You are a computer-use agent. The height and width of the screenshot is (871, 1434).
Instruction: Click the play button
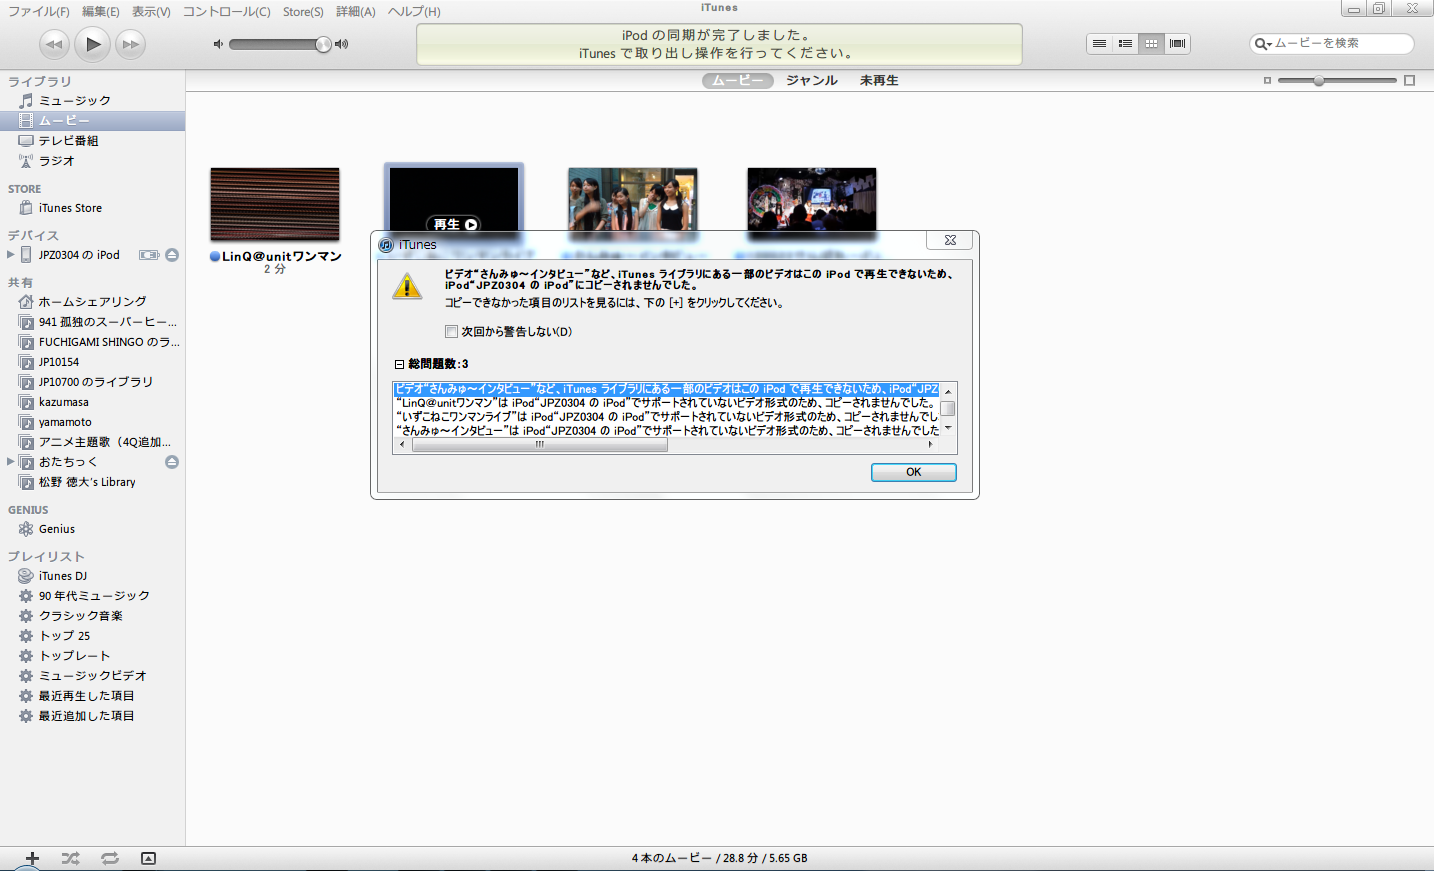click(93, 43)
